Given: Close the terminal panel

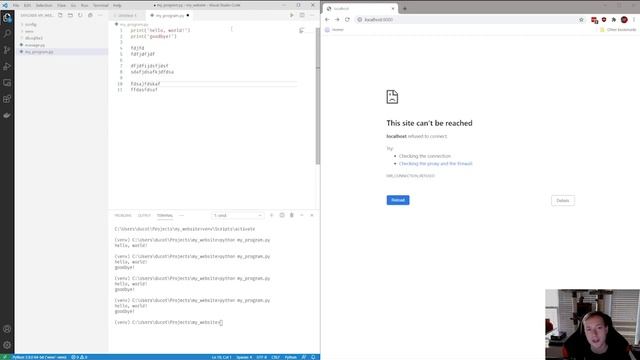Looking at the screenshot, I should [312, 215].
